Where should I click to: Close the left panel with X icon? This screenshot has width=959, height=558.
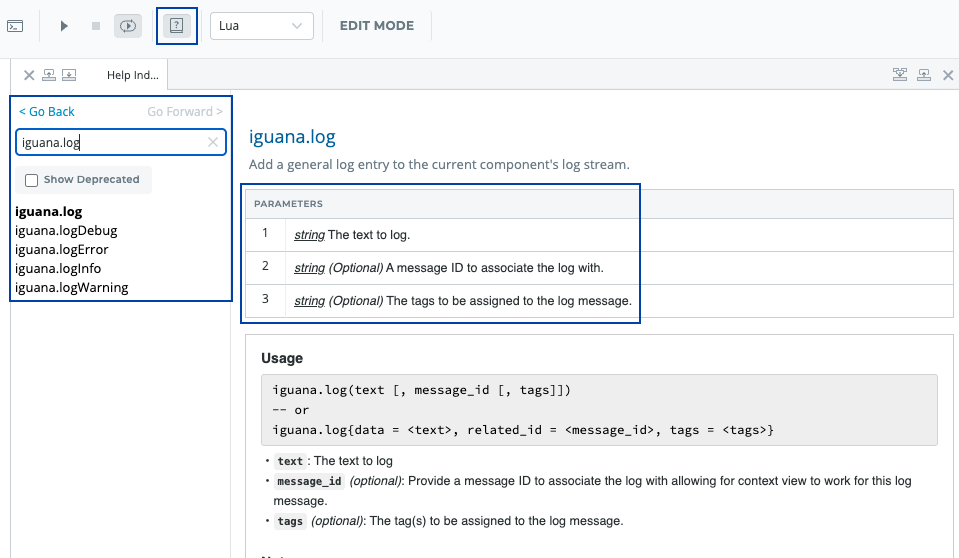pos(29,75)
